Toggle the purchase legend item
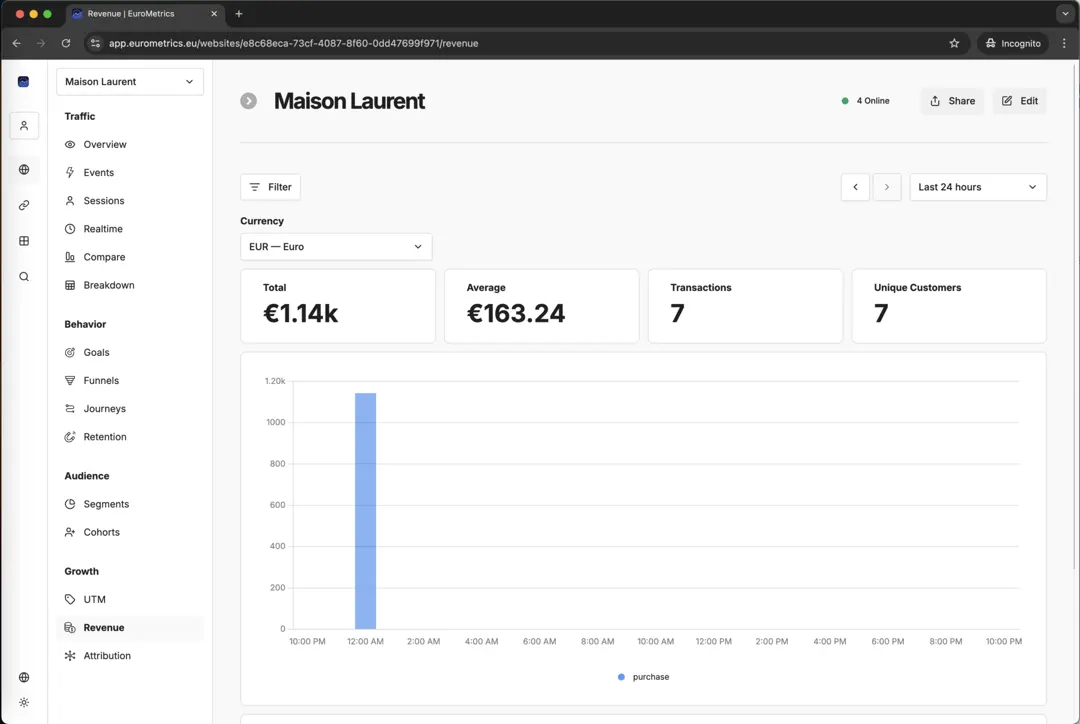 [643, 677]
